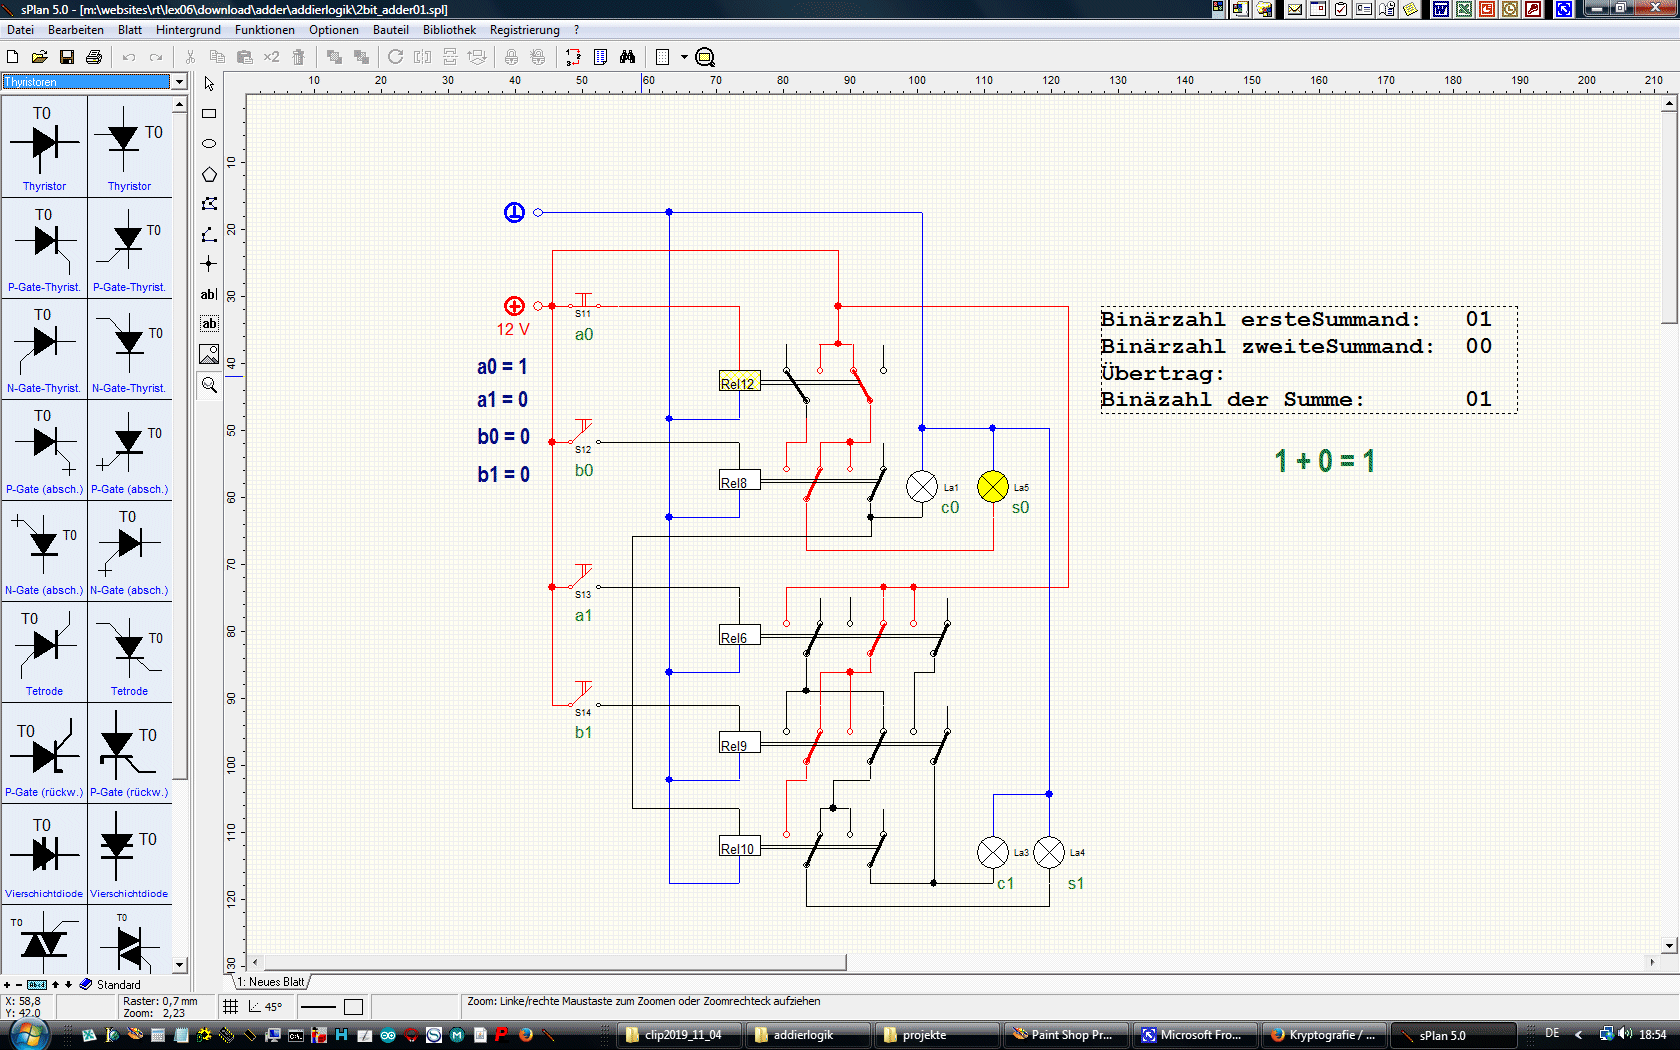
Task: Select the ellipse drawing tool
Action: pos(209,144)
